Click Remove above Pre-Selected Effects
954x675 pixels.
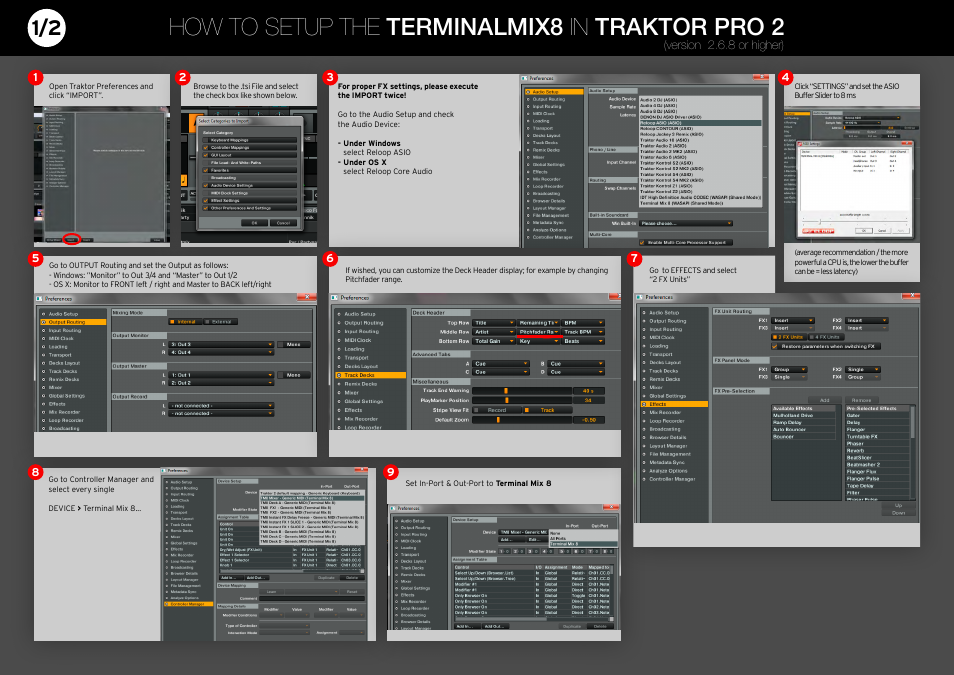(861, 400)
